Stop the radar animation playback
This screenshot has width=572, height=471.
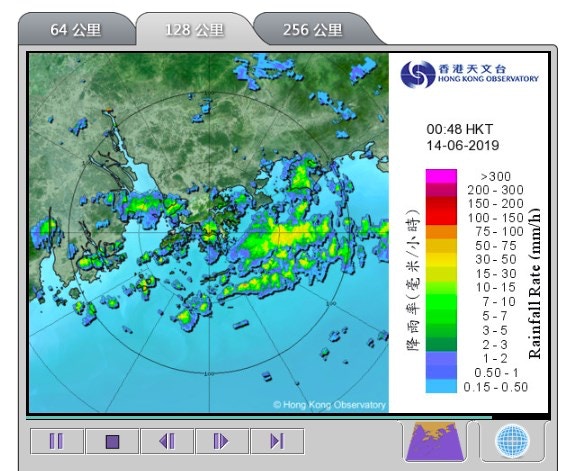click(x=112, y=441)
